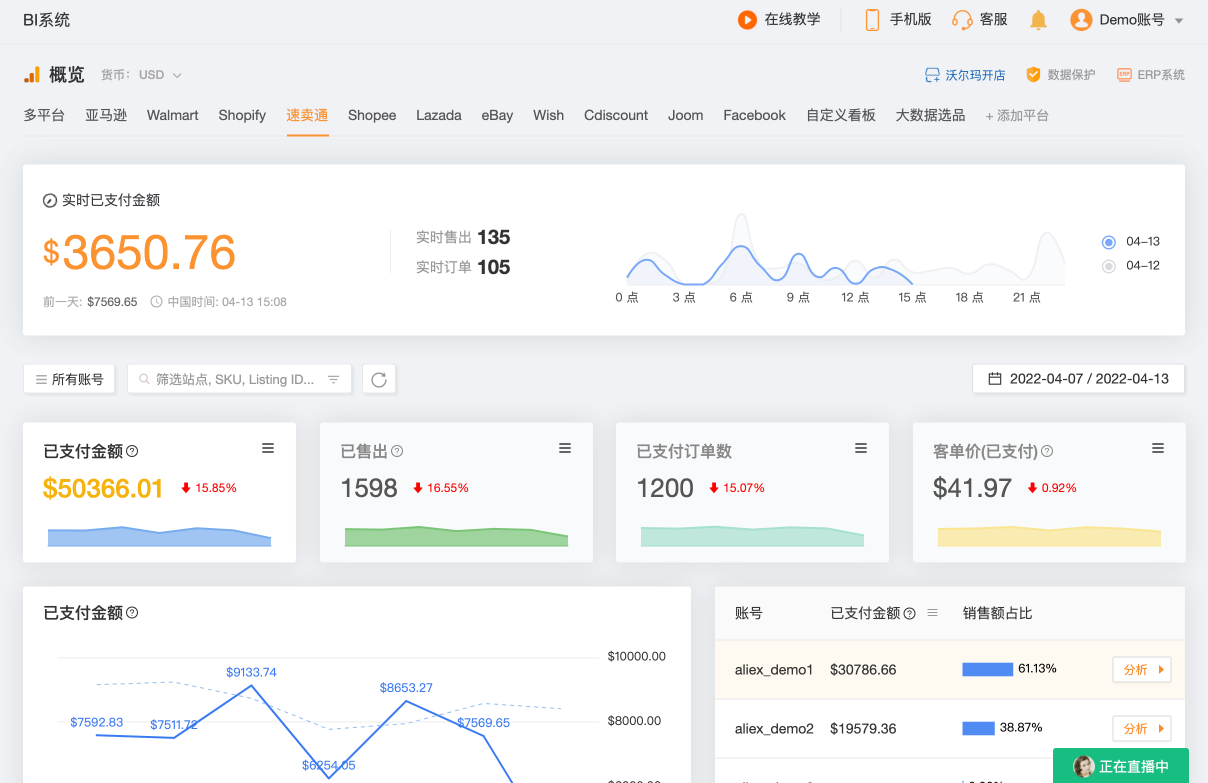The width and height of the screenshot is (1208, 783).
Task: Click the notification bell icon
Action: pyautogui.click(x=1038, y=20)
